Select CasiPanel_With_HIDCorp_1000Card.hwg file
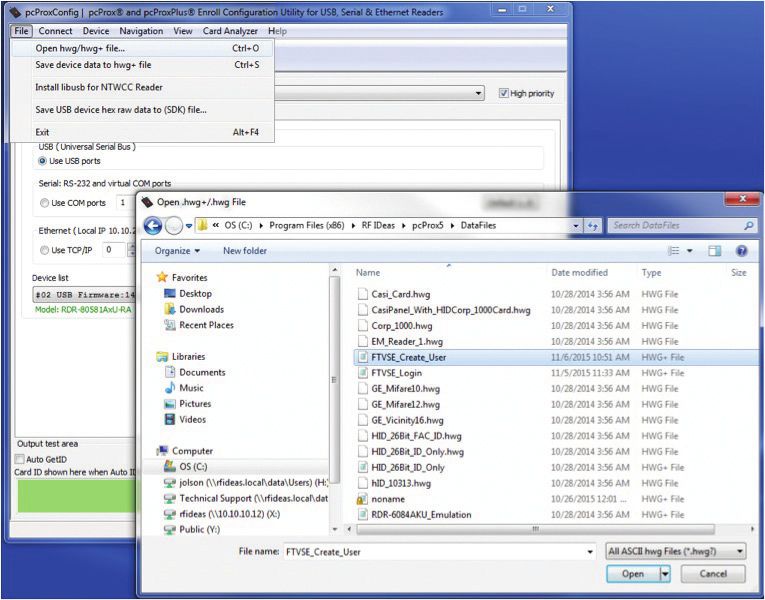765x600 pixels. point(450,310)
